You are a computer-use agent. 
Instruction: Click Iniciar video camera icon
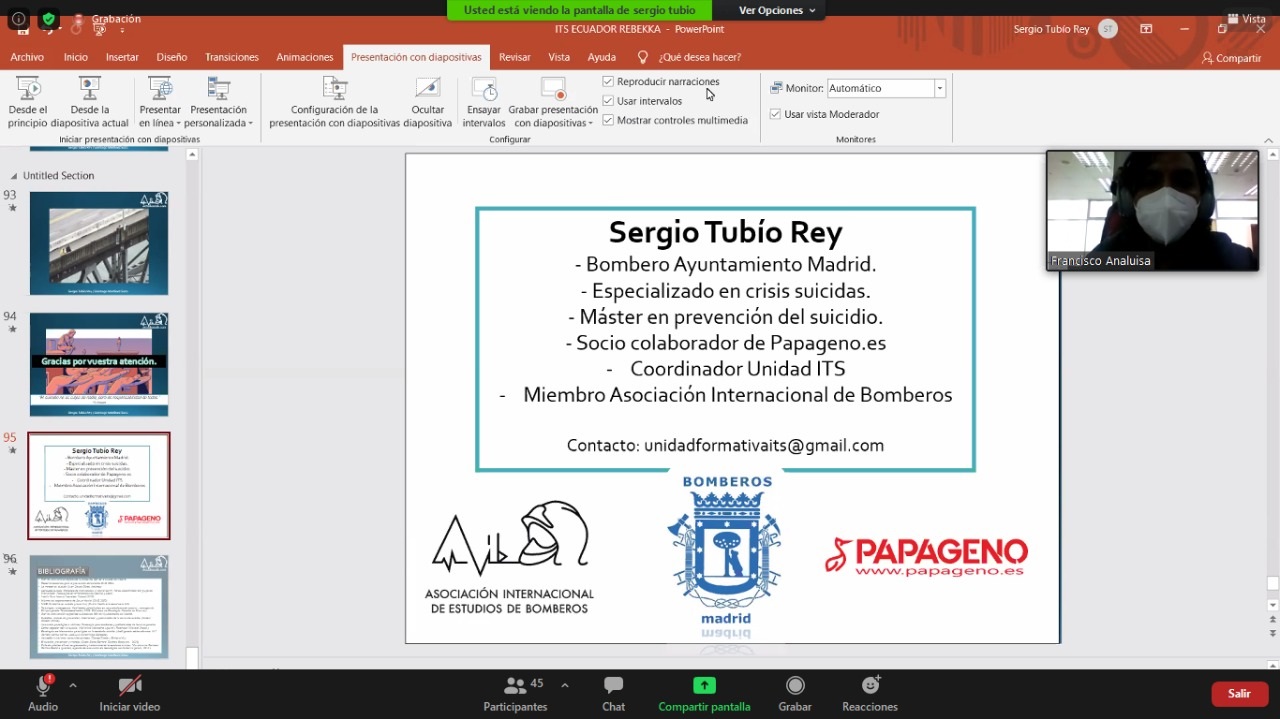pos(130,686)
